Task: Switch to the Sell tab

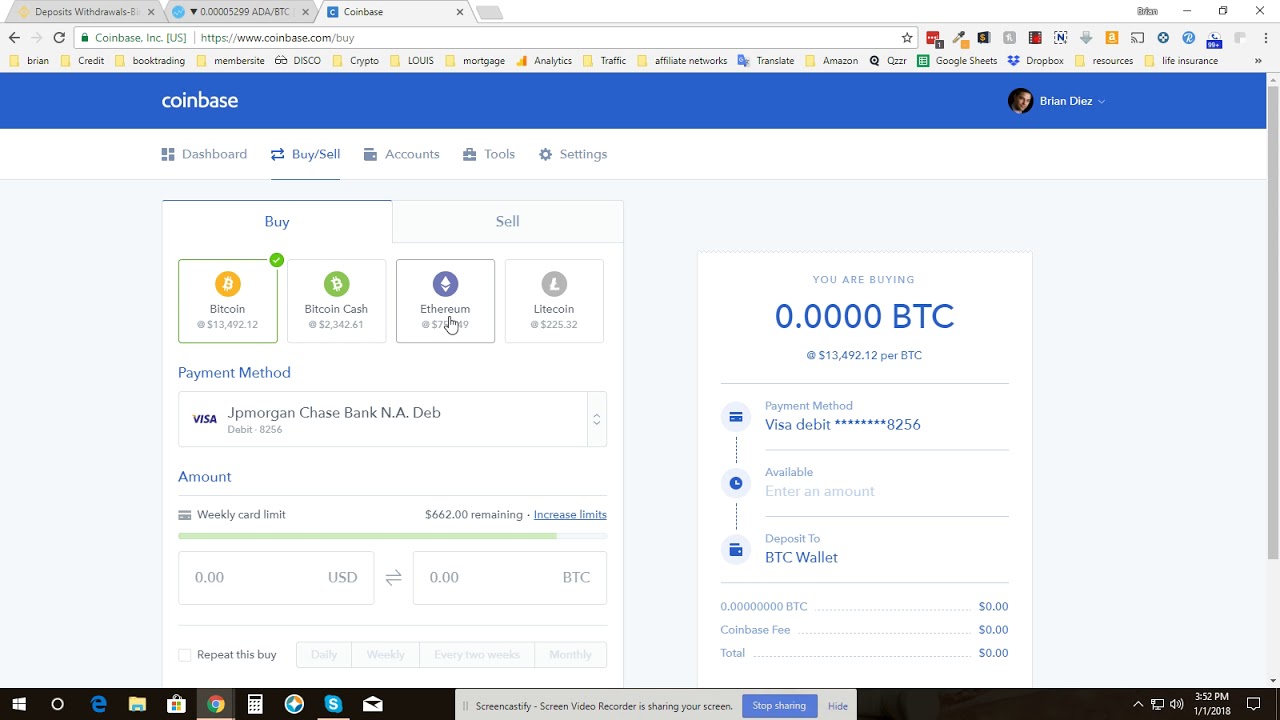Action: [x=508, y=221]
